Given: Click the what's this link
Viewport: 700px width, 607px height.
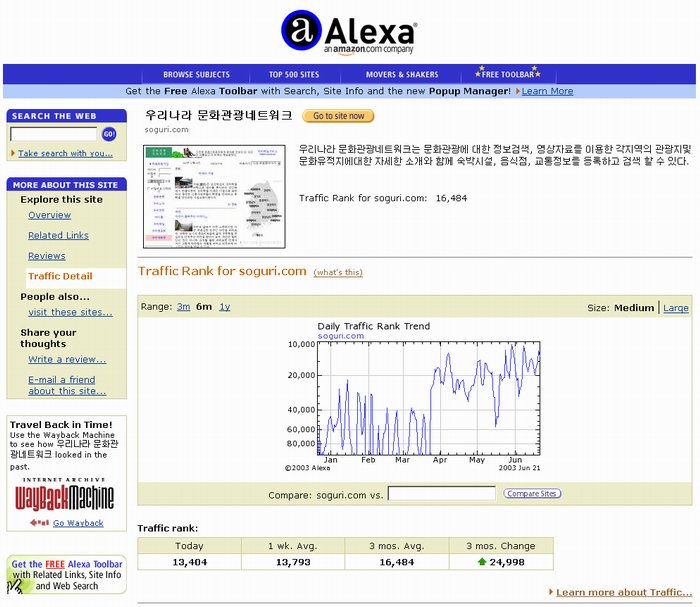Looking at the screenshot, I should (x=338, y=272).
